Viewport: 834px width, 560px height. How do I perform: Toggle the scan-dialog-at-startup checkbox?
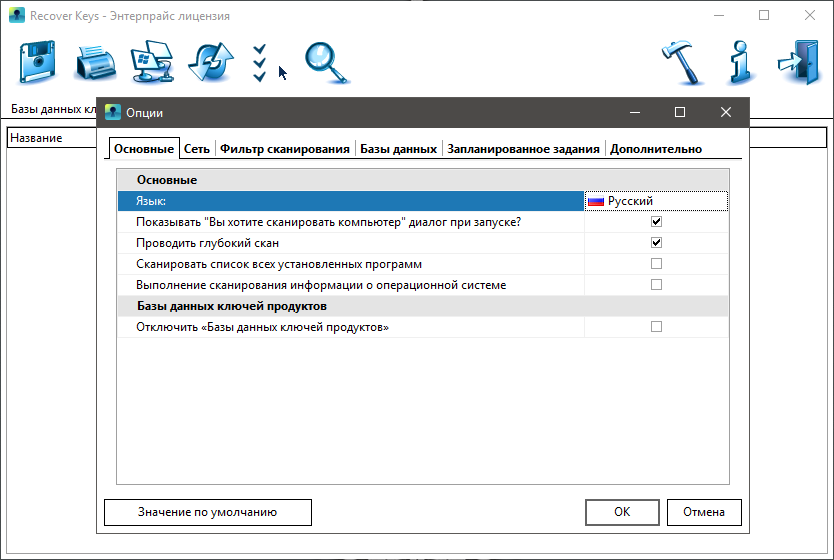click(656, 222)
